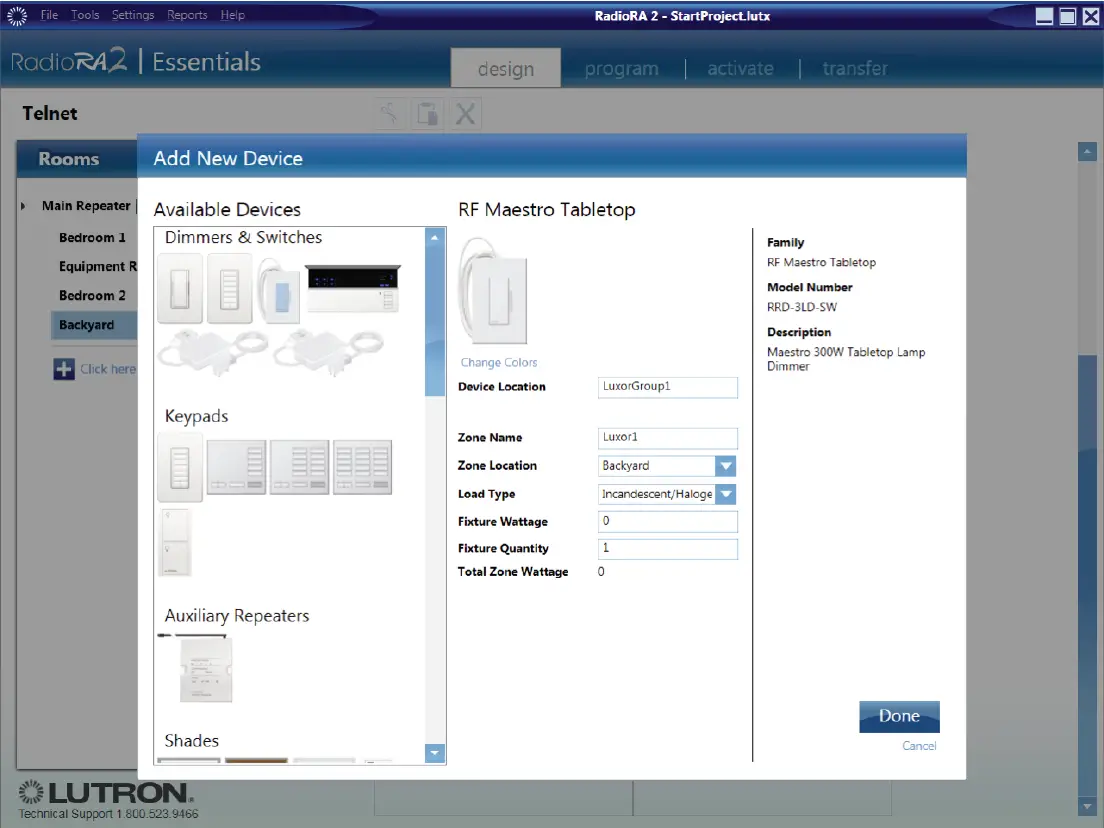Select Bedroom 1 in Rooms list
Screen dimensions: 1104x828
tap(92, 238)
